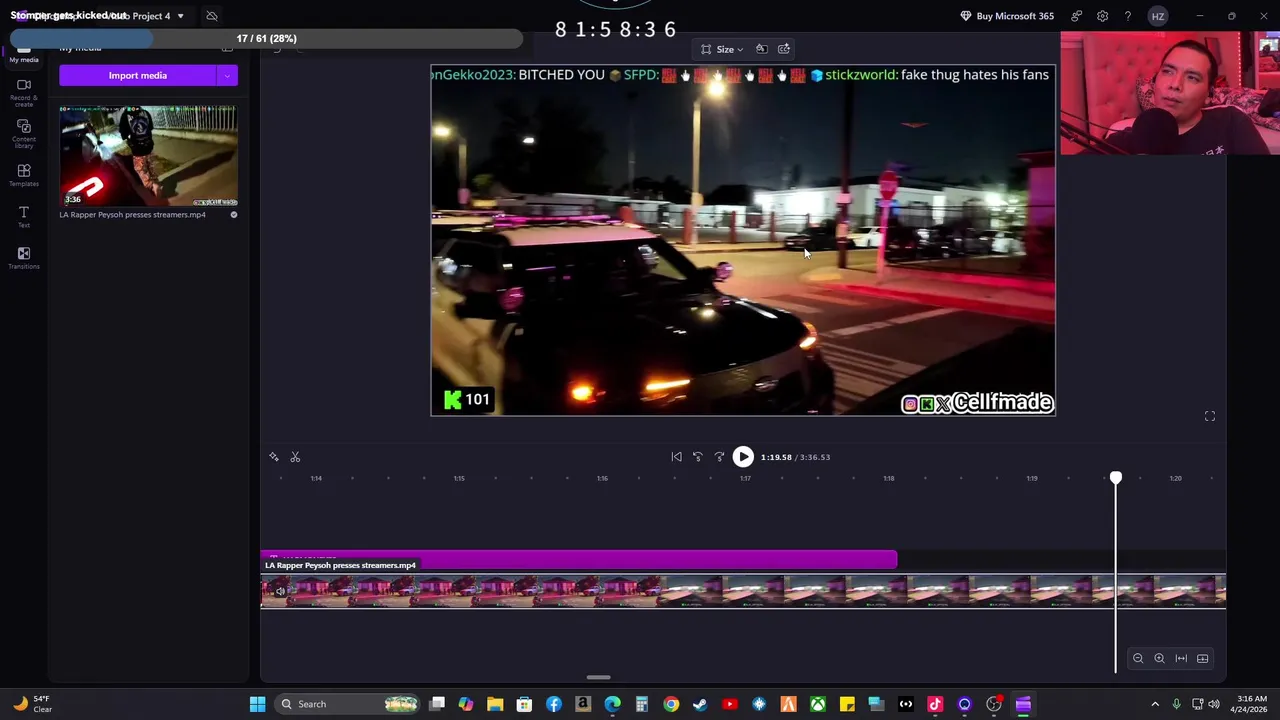Viewport: 1280px width, 720px height.
Task: Enter fullscreen preview mode
Action: pos(1210,416)
